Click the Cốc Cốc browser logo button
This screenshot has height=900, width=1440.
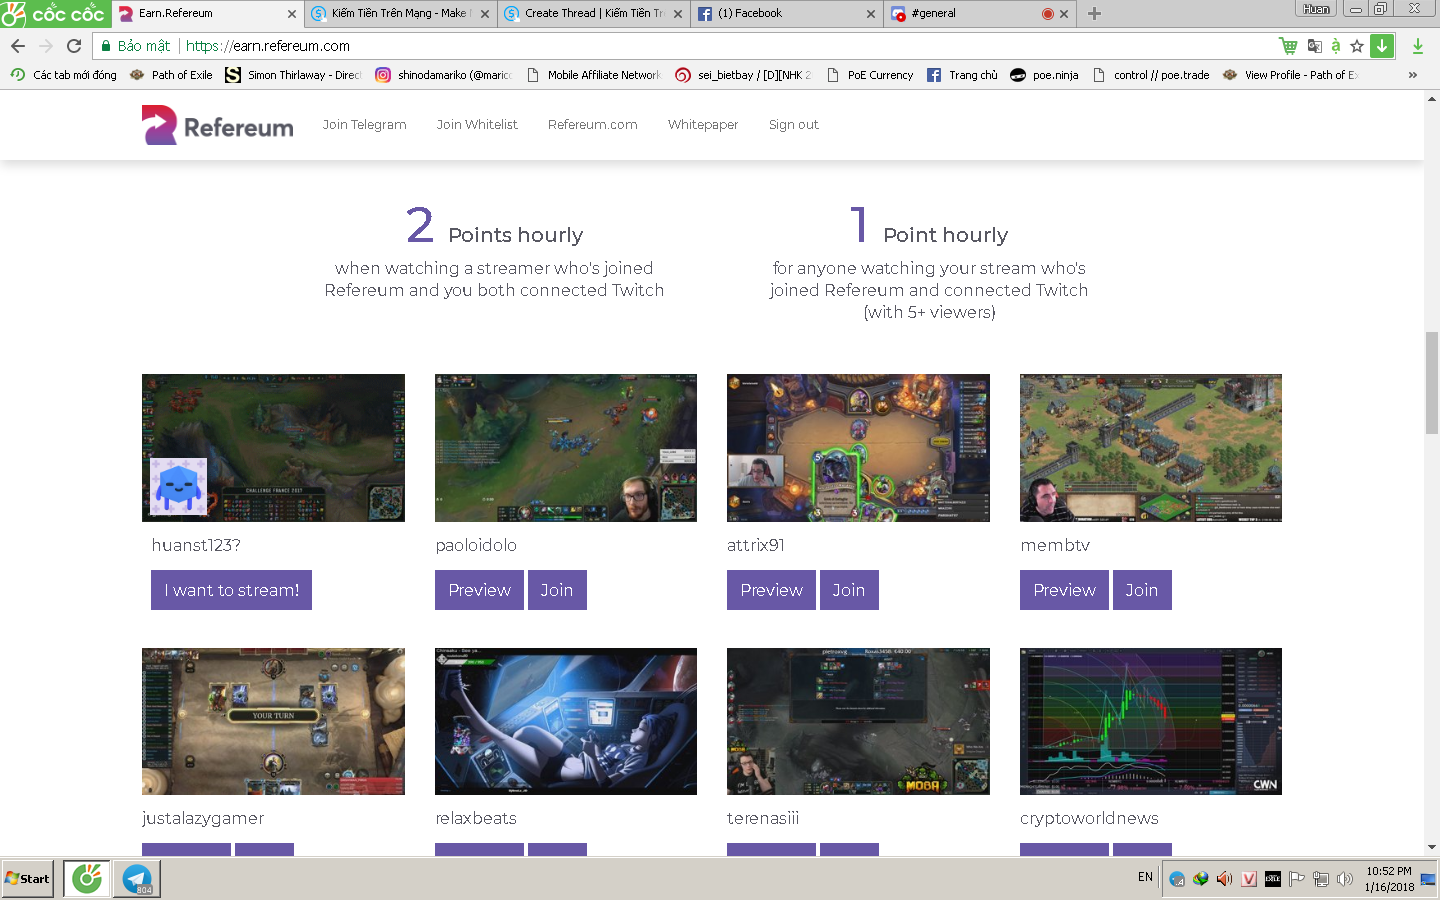click(x=55, y=13)
